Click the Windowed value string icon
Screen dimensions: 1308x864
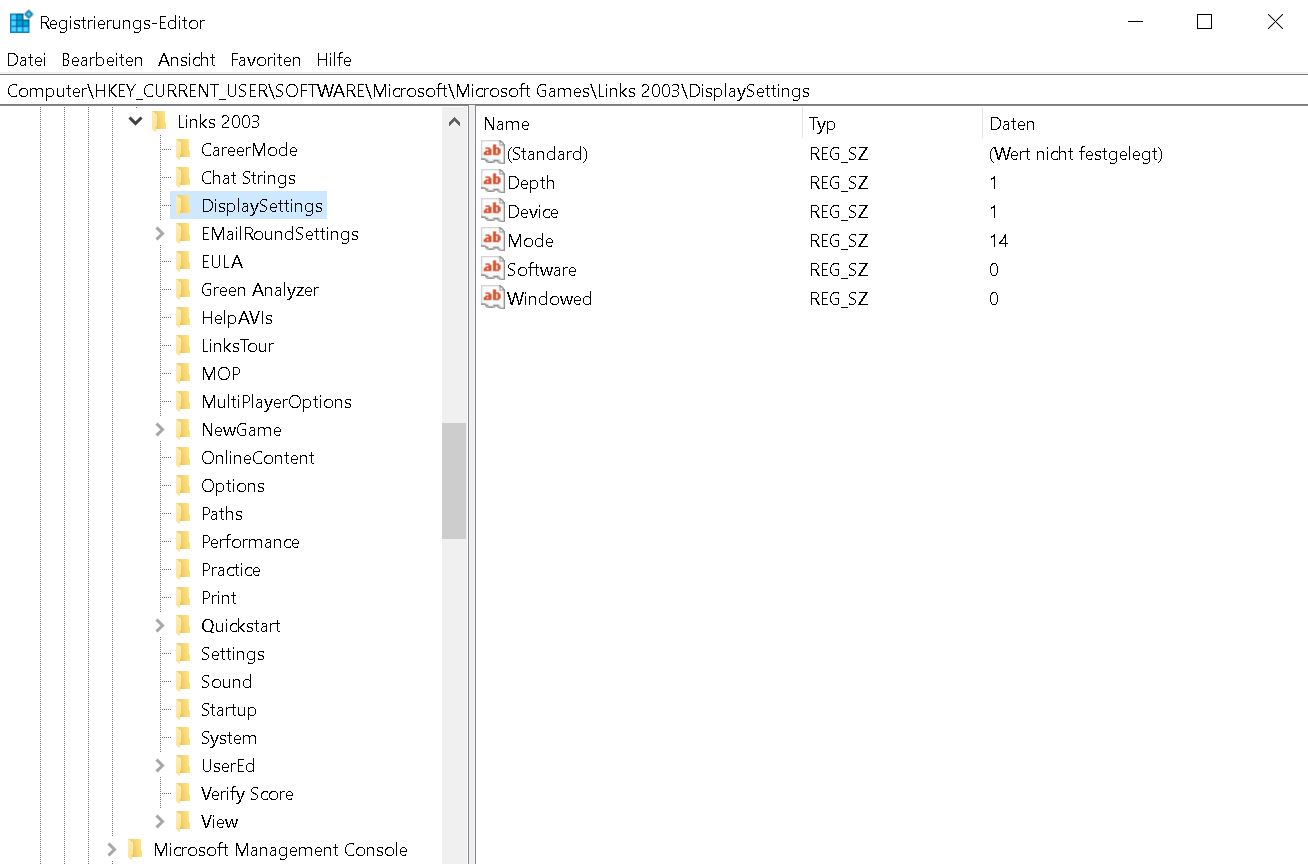pos(493,298)
